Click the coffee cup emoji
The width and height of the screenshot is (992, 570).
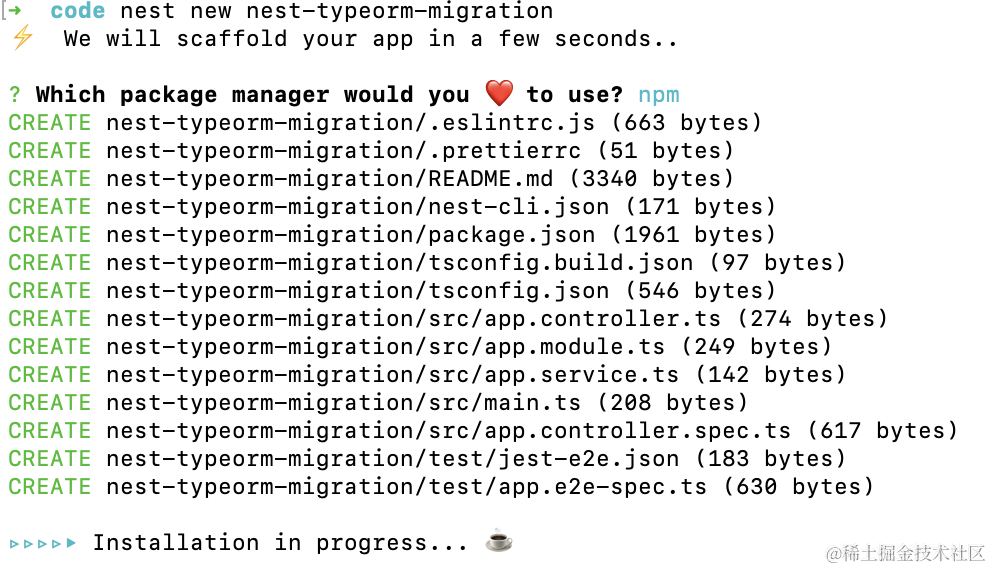click(x=499, y=542)
